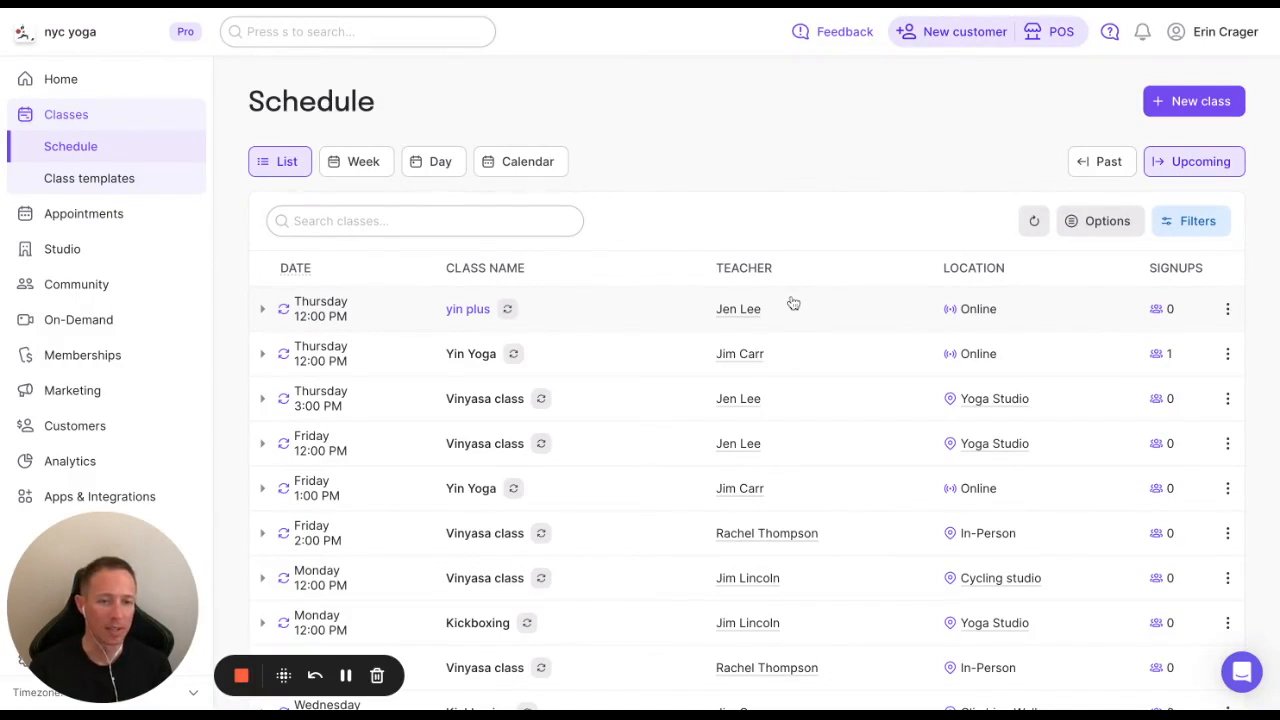Image resolution: width=1280 pixels, height=720 pixels.
Task: Open Apps & Integrations
Action: 100,497
